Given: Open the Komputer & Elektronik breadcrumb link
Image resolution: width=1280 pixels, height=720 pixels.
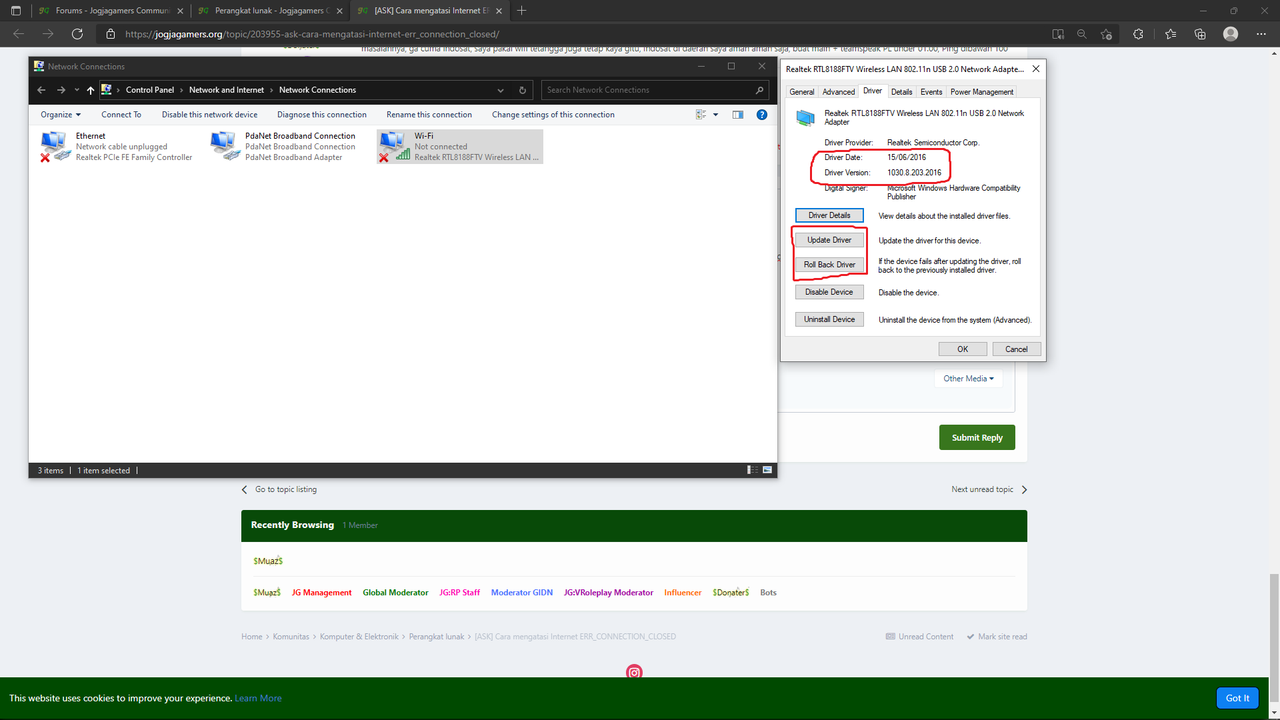Looking at the screenshot, I should [x=360, y=637].
